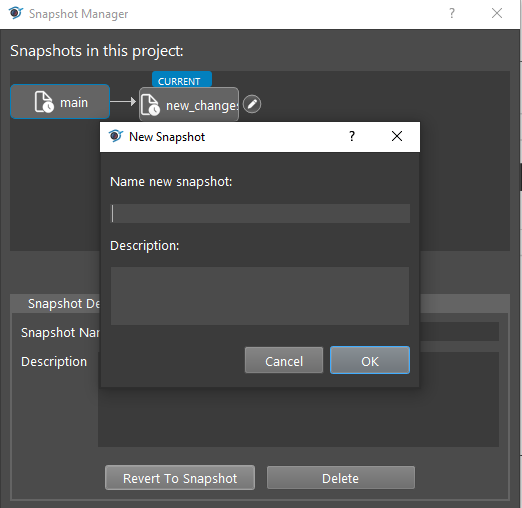Open help in New Snapshot dialog

pyautogui.click(x=352, y=136)
